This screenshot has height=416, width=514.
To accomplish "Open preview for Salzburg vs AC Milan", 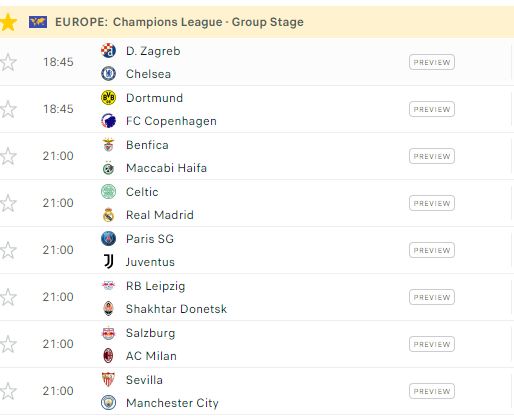I will [432, 344].
